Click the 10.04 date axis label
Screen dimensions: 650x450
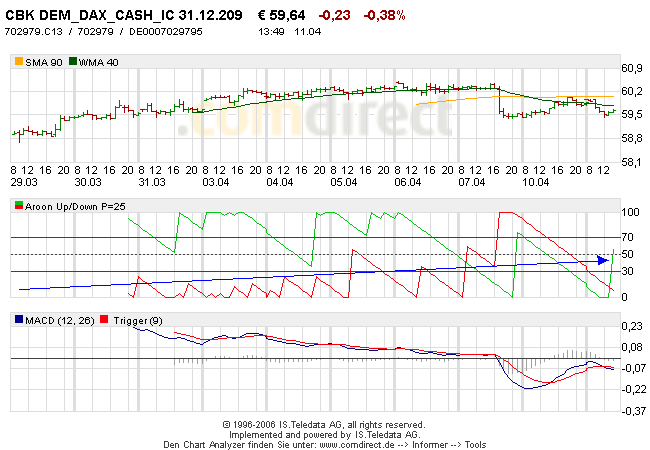pyautogui.click(x=536, y=182)
